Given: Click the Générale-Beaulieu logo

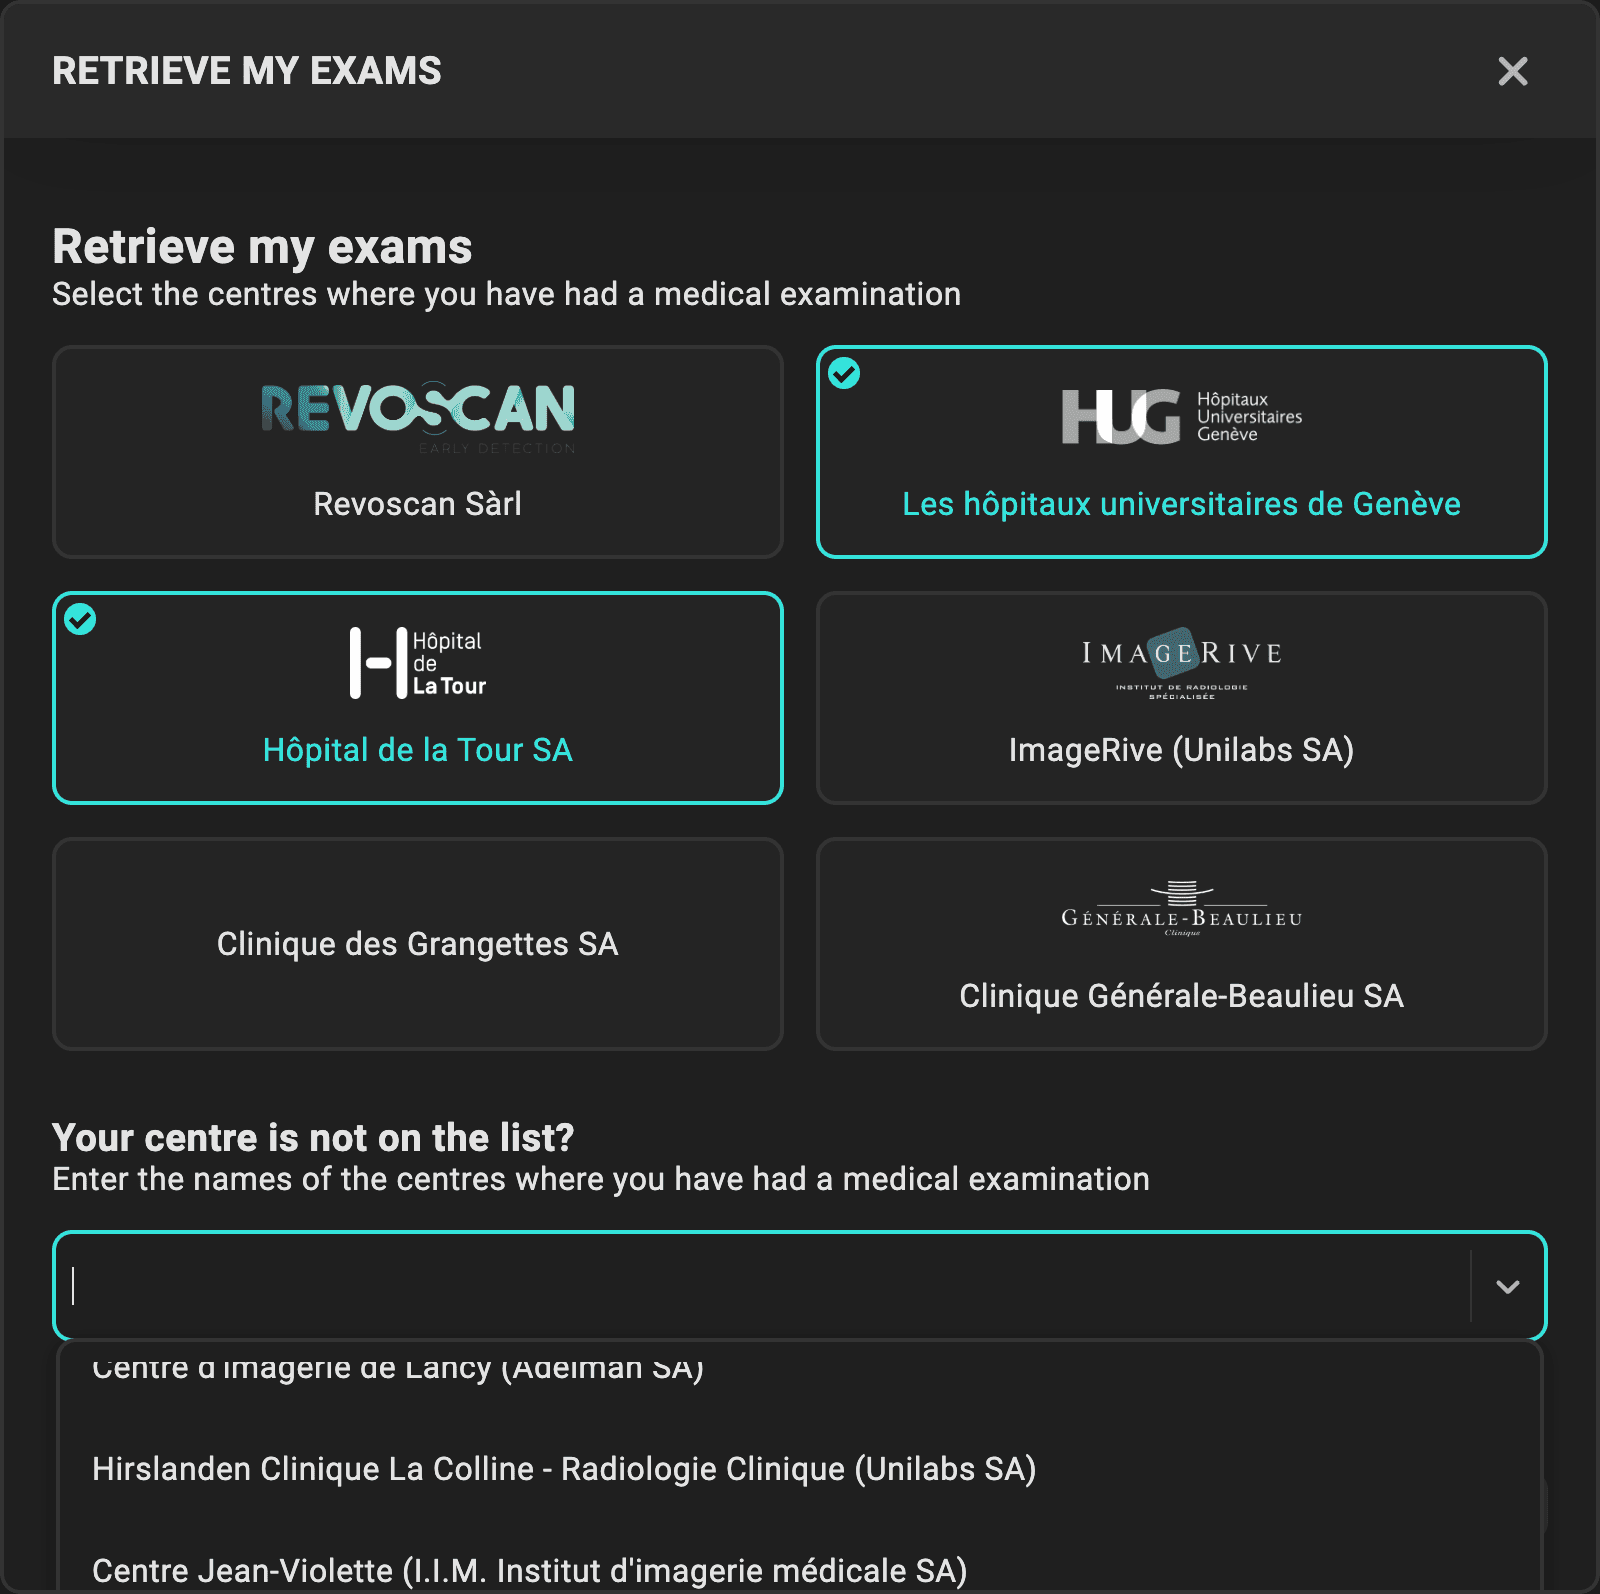Looking at the screenshot, I should pyautogui.click(x=1181, y=908).
